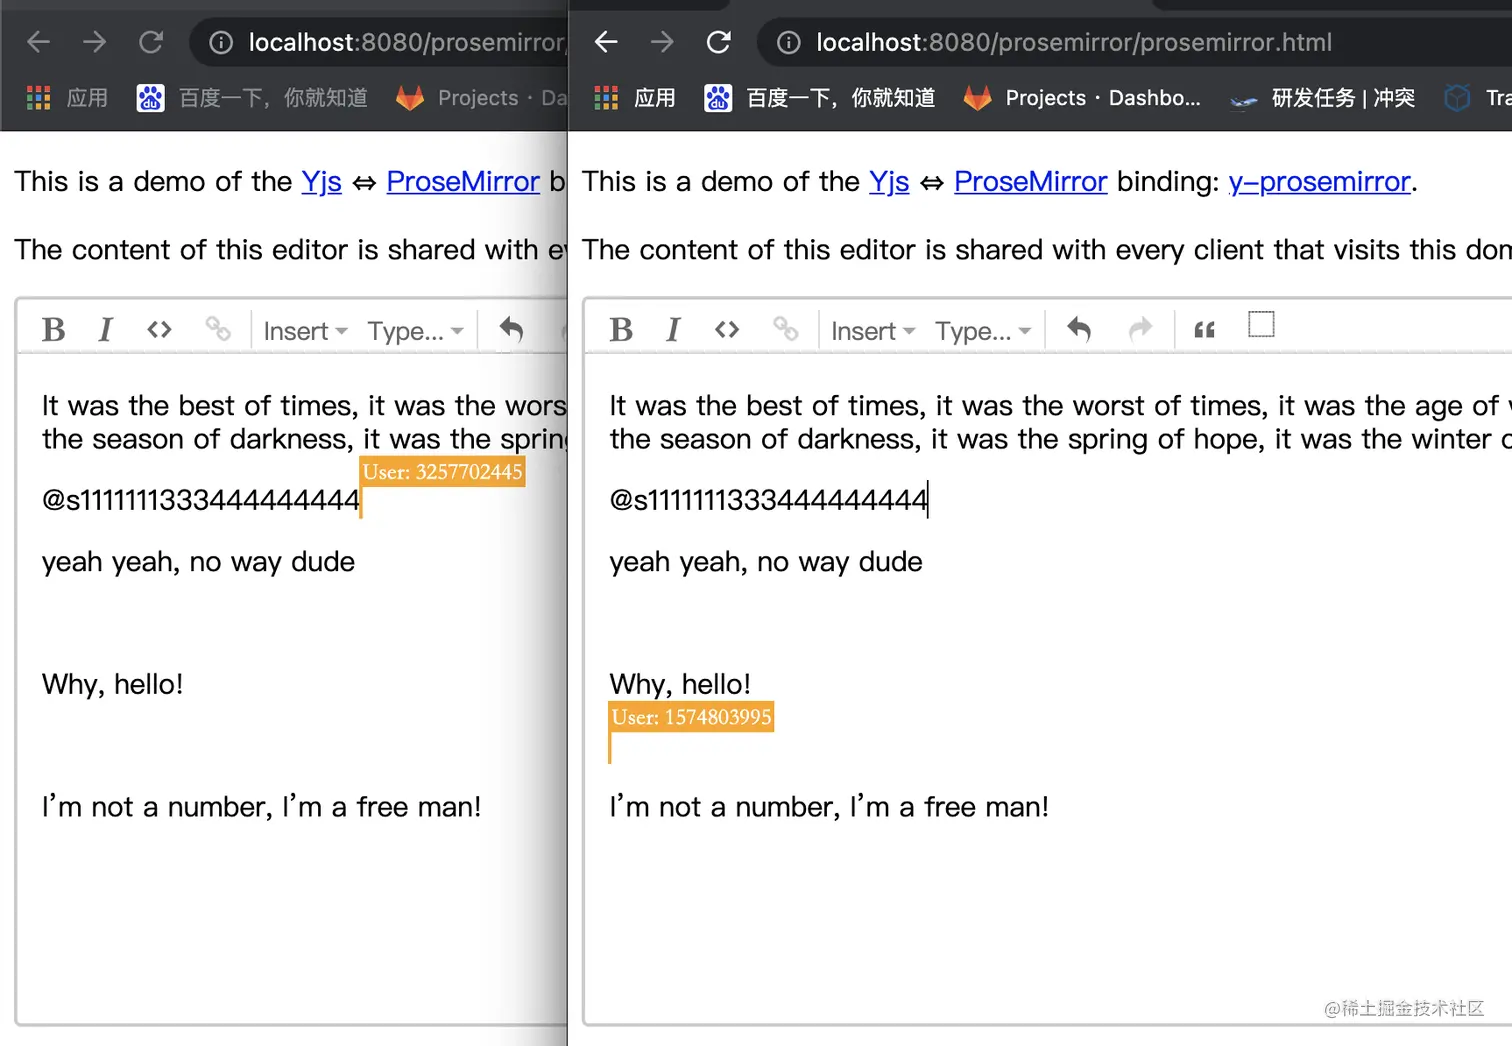Click the address bar URL in the left browser
Image resolution: width=1512 pixels, height=1046 pixels.
407,42
